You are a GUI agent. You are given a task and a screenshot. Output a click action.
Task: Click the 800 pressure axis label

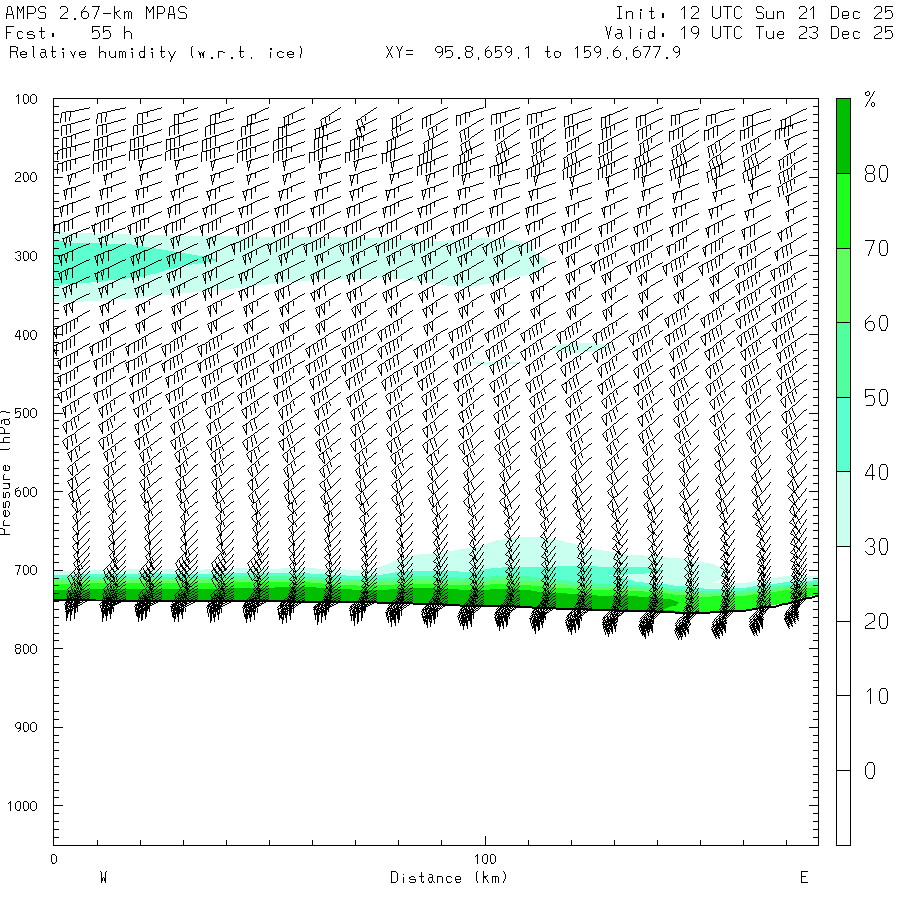pos(26,649)
